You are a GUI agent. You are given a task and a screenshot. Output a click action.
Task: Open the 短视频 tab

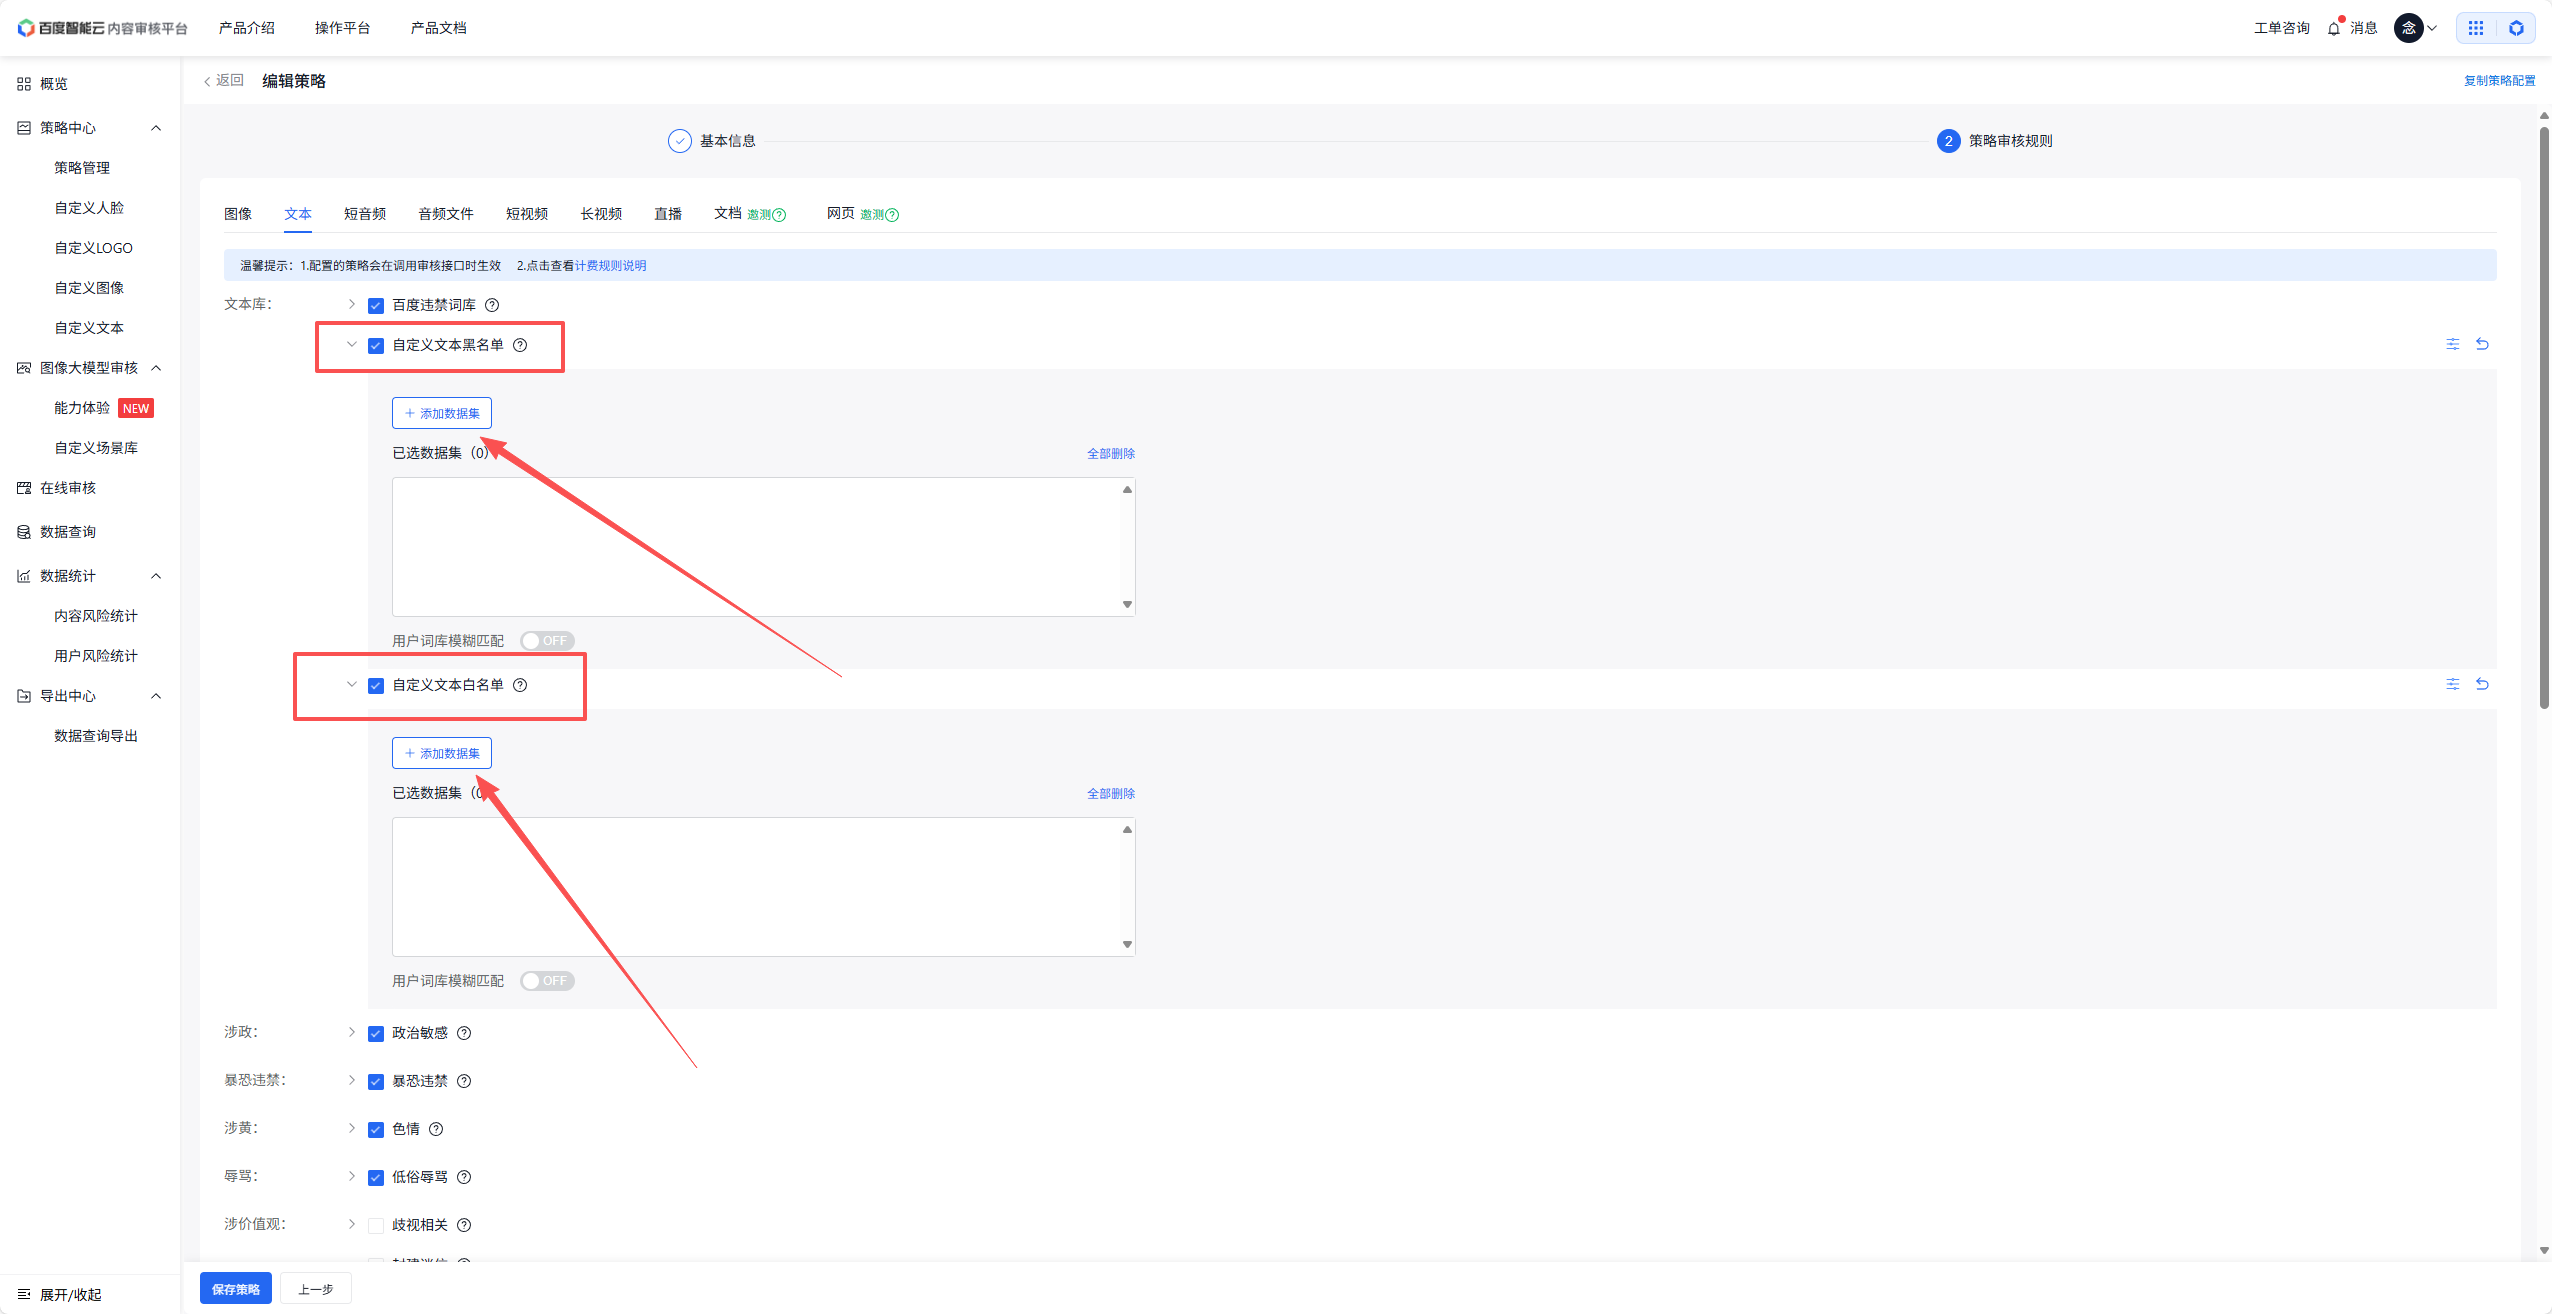pos(526,214)
